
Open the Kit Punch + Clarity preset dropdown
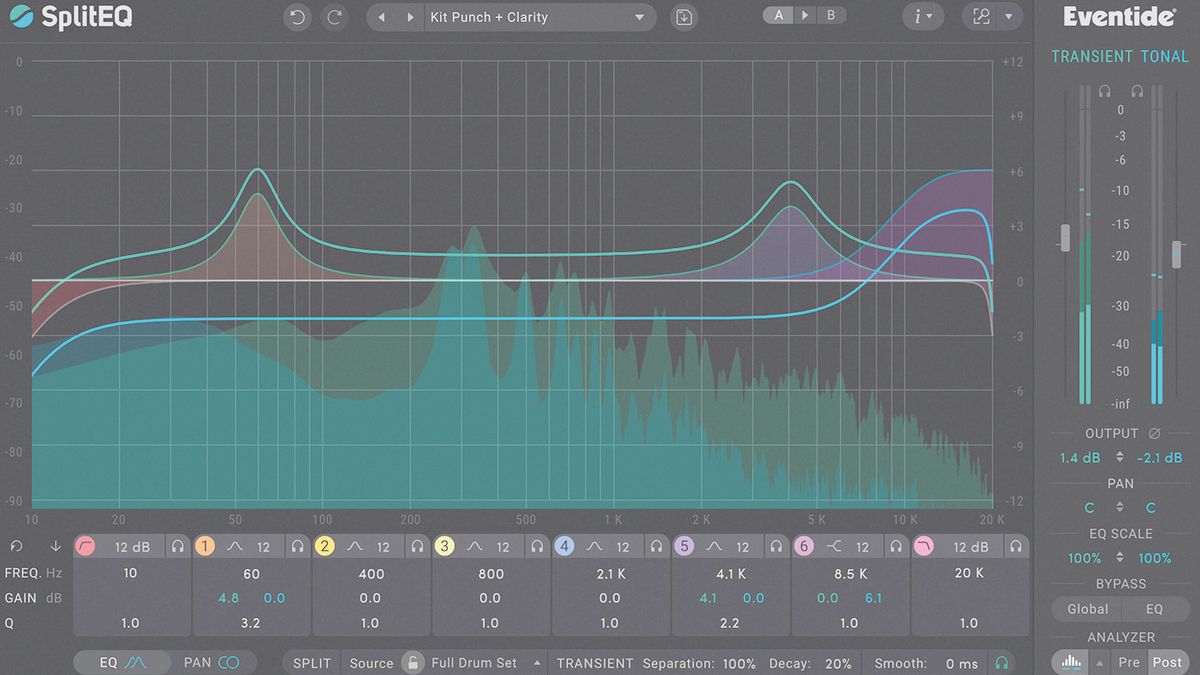(540, 17)
